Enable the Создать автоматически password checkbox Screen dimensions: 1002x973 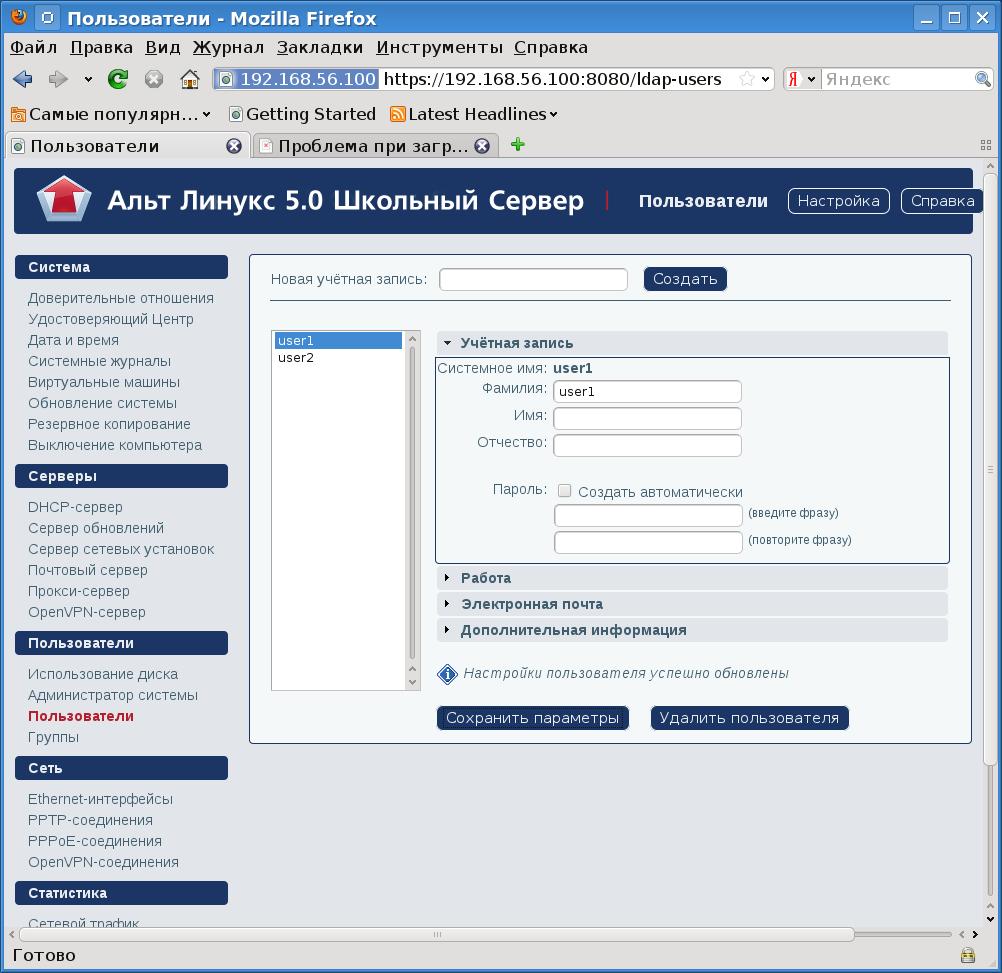565,491
